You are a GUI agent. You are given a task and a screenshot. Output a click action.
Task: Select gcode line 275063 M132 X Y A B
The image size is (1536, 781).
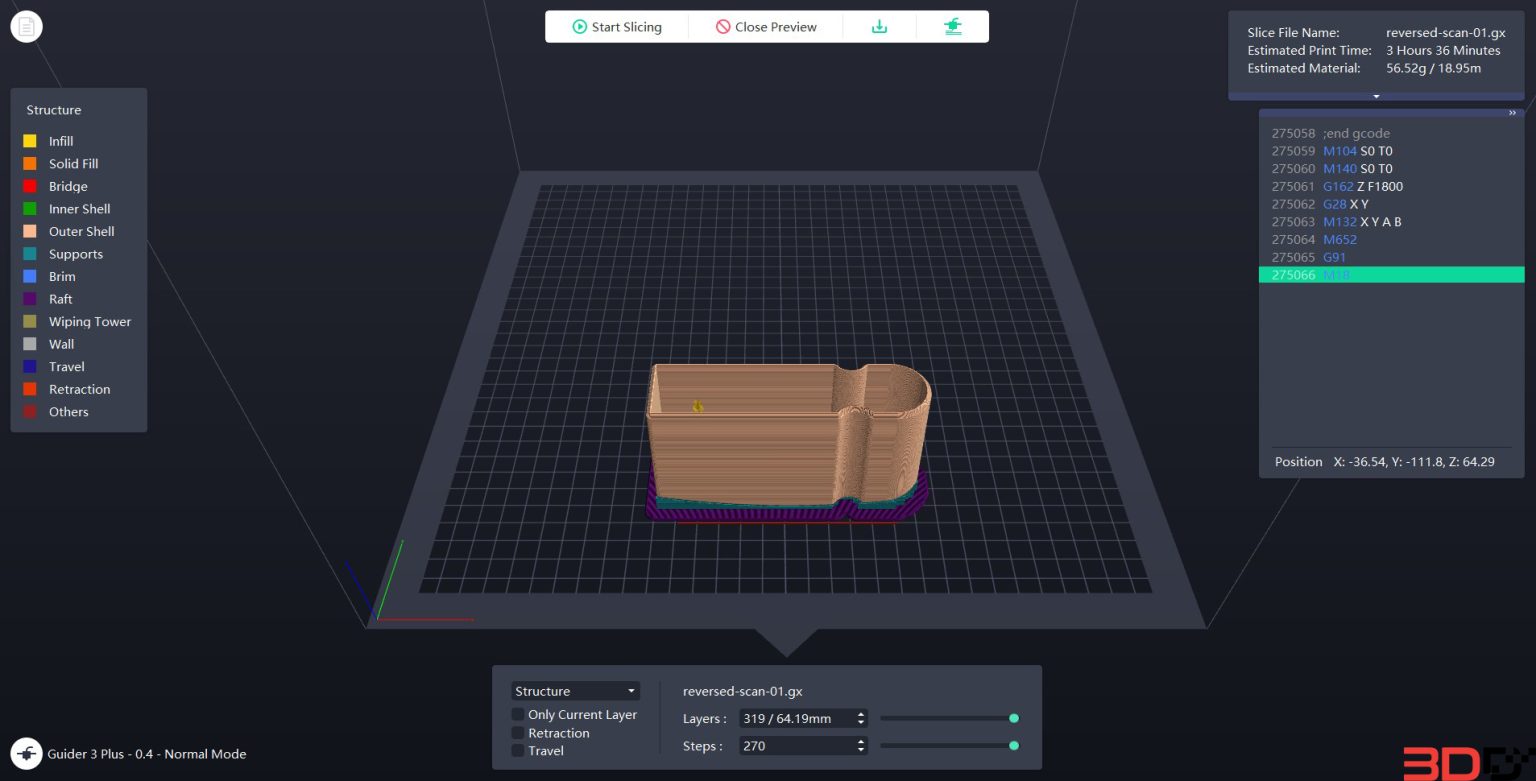click(x=1391, y=222)
